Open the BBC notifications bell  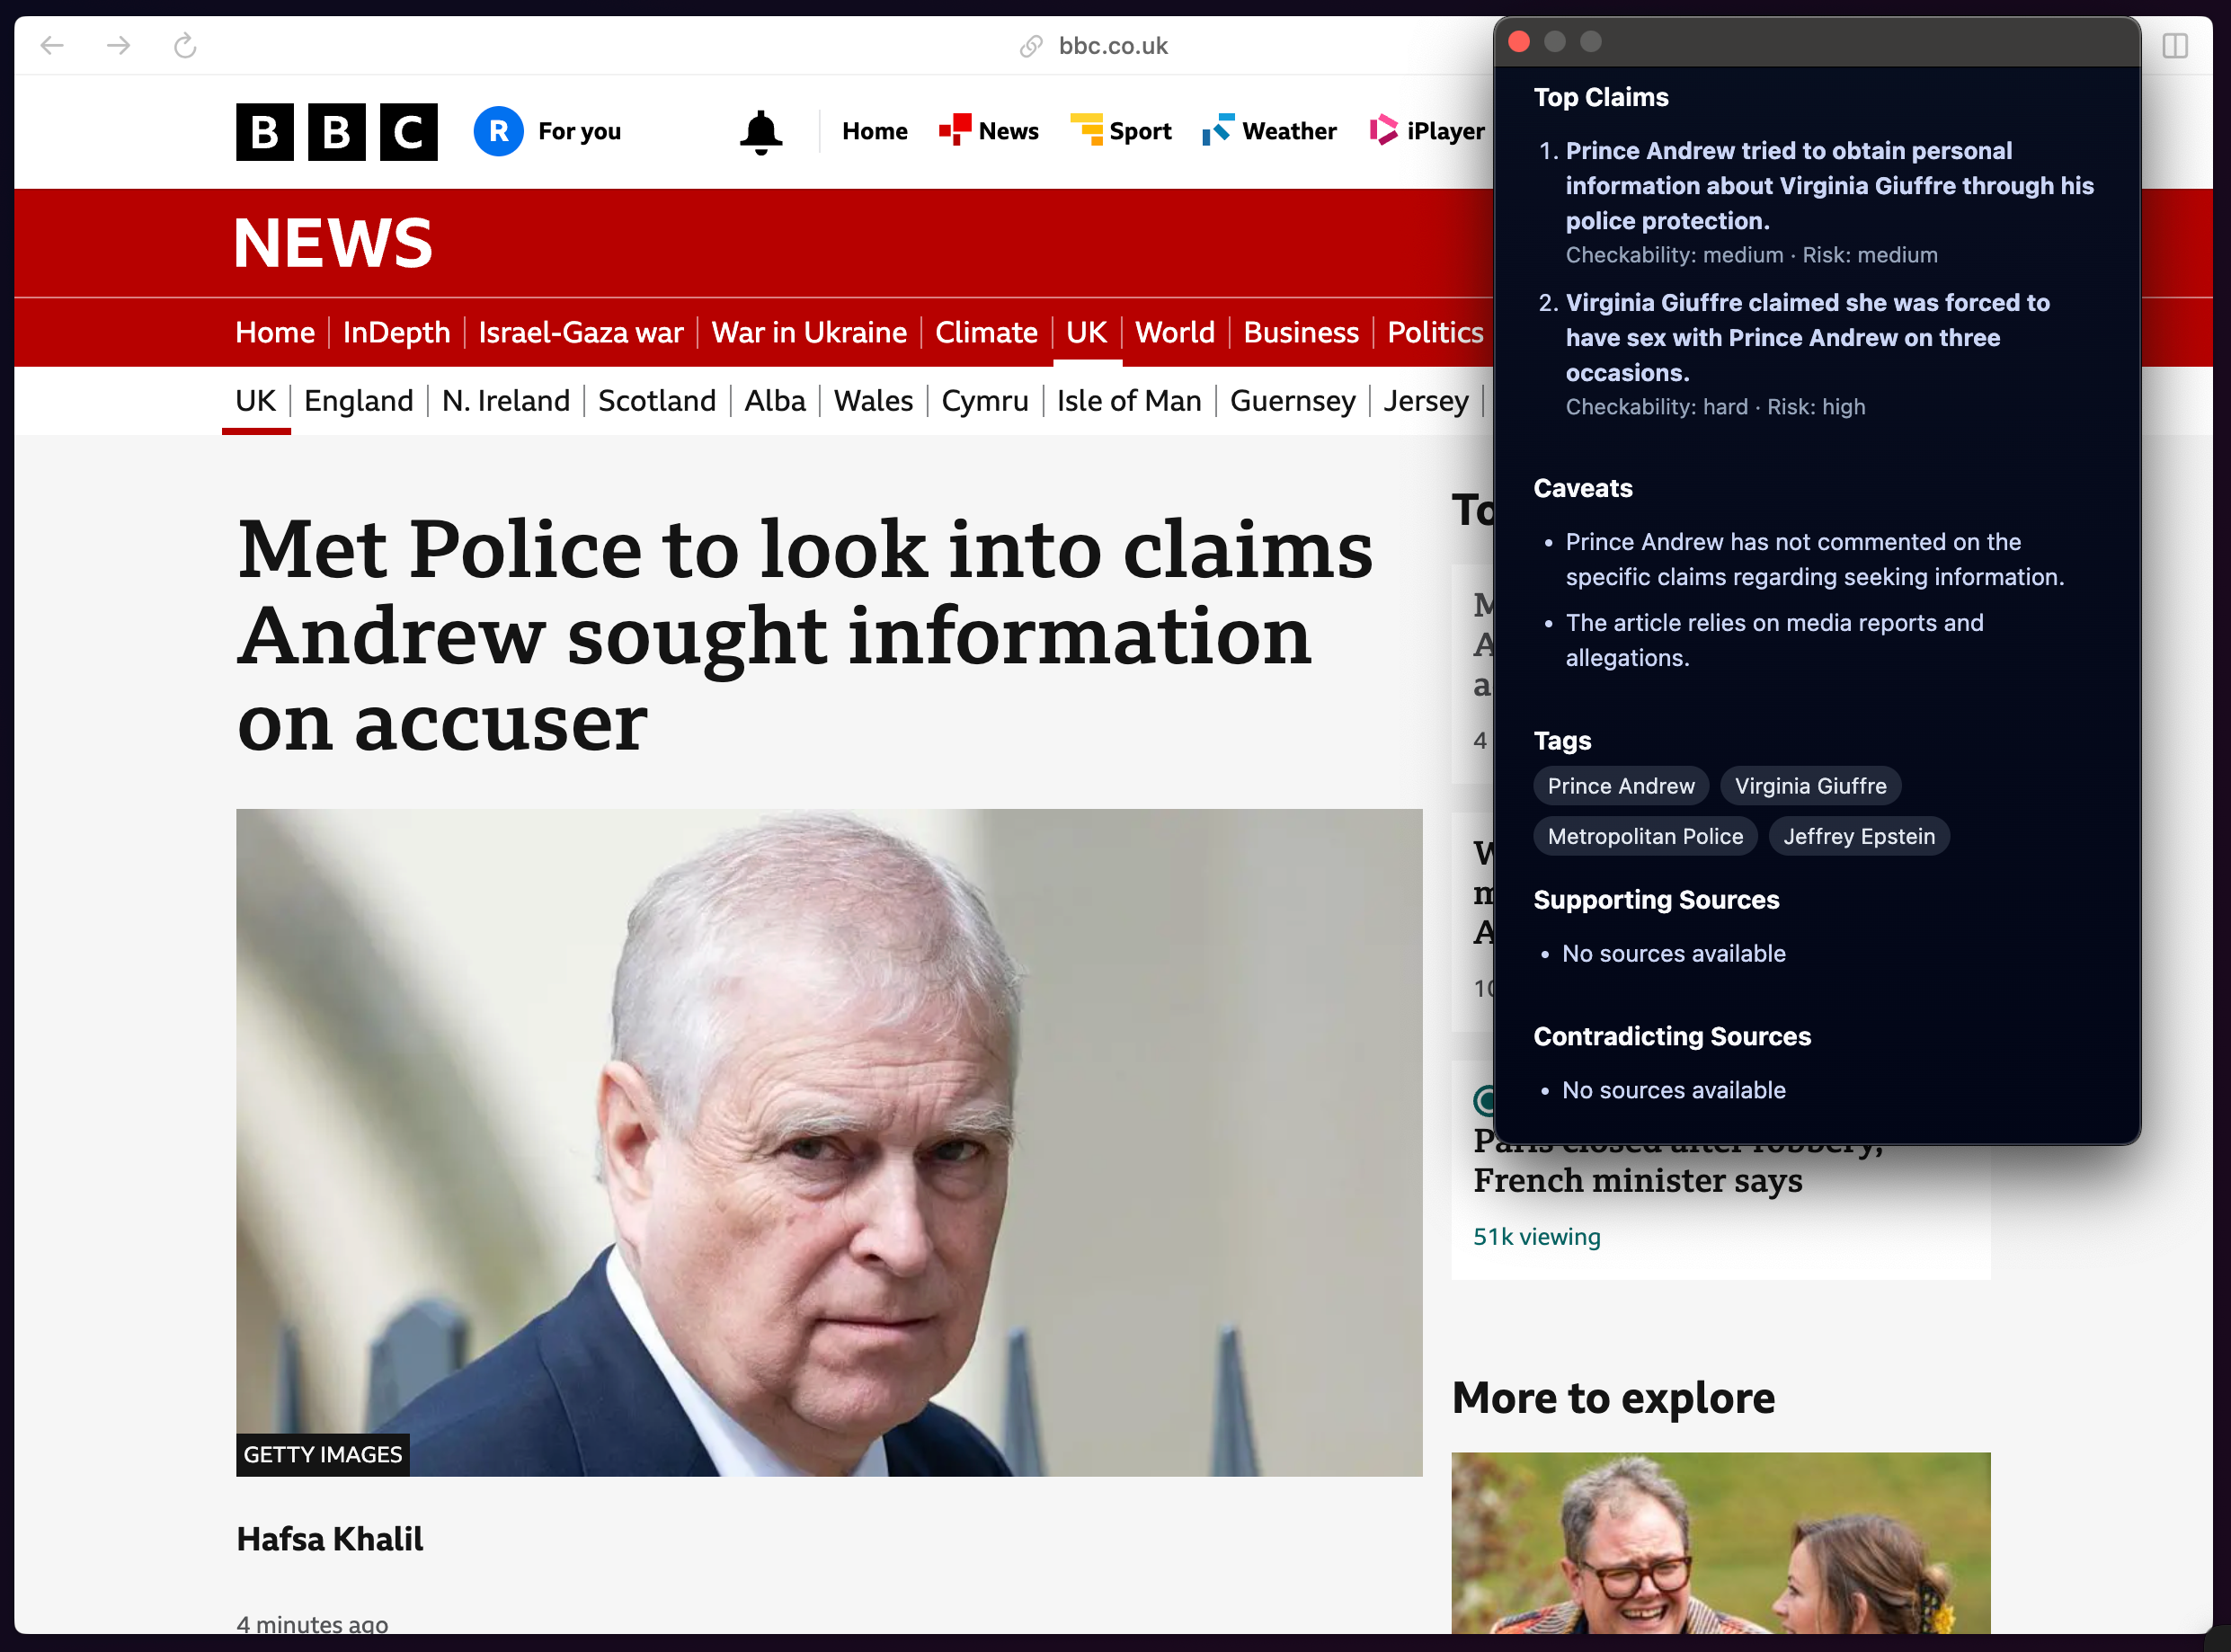click(x=760, y=131)
